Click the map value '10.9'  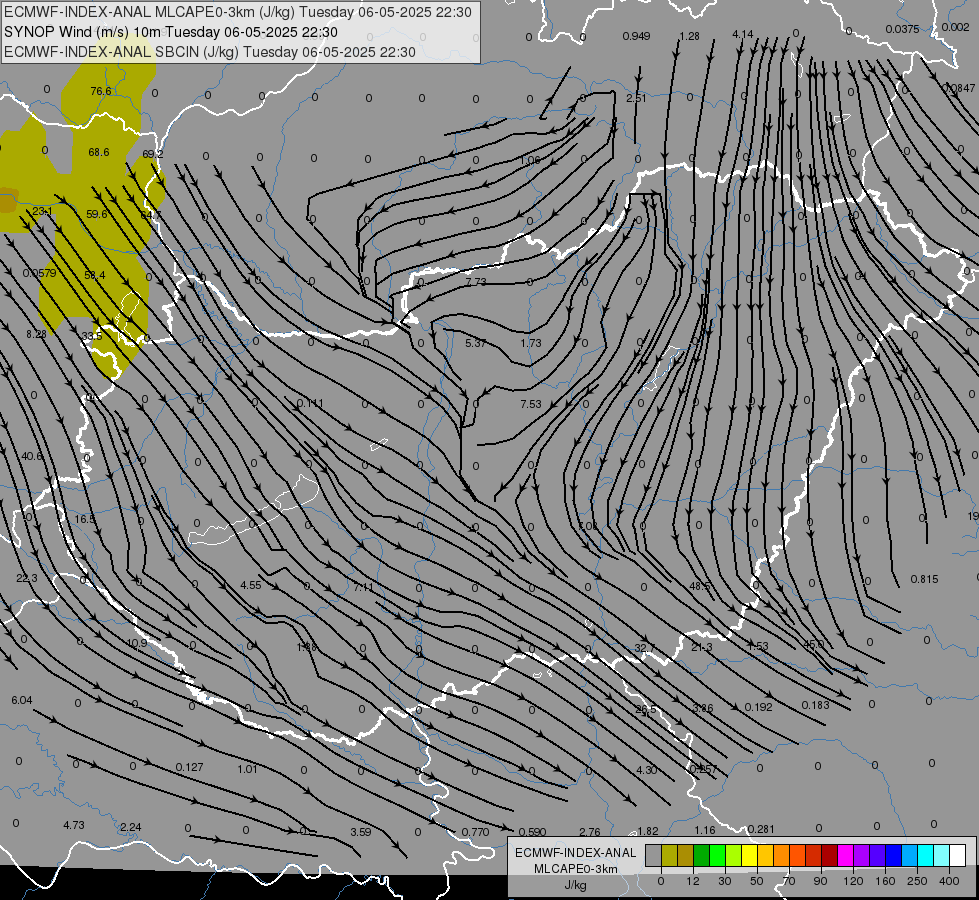[136, 643]
